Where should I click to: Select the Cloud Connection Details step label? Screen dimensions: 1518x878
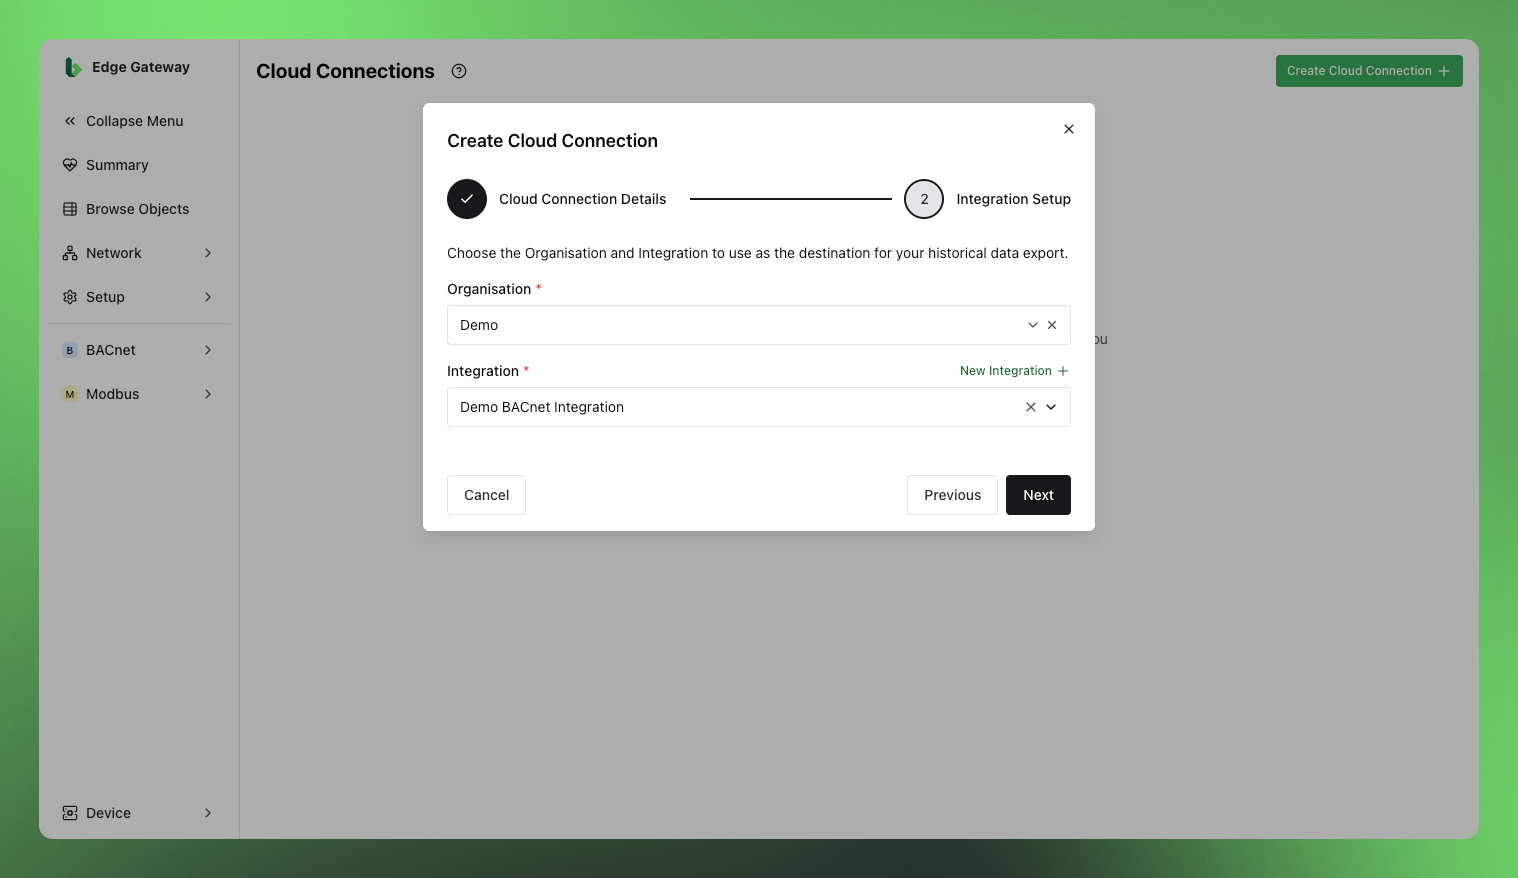coord(582,199)
